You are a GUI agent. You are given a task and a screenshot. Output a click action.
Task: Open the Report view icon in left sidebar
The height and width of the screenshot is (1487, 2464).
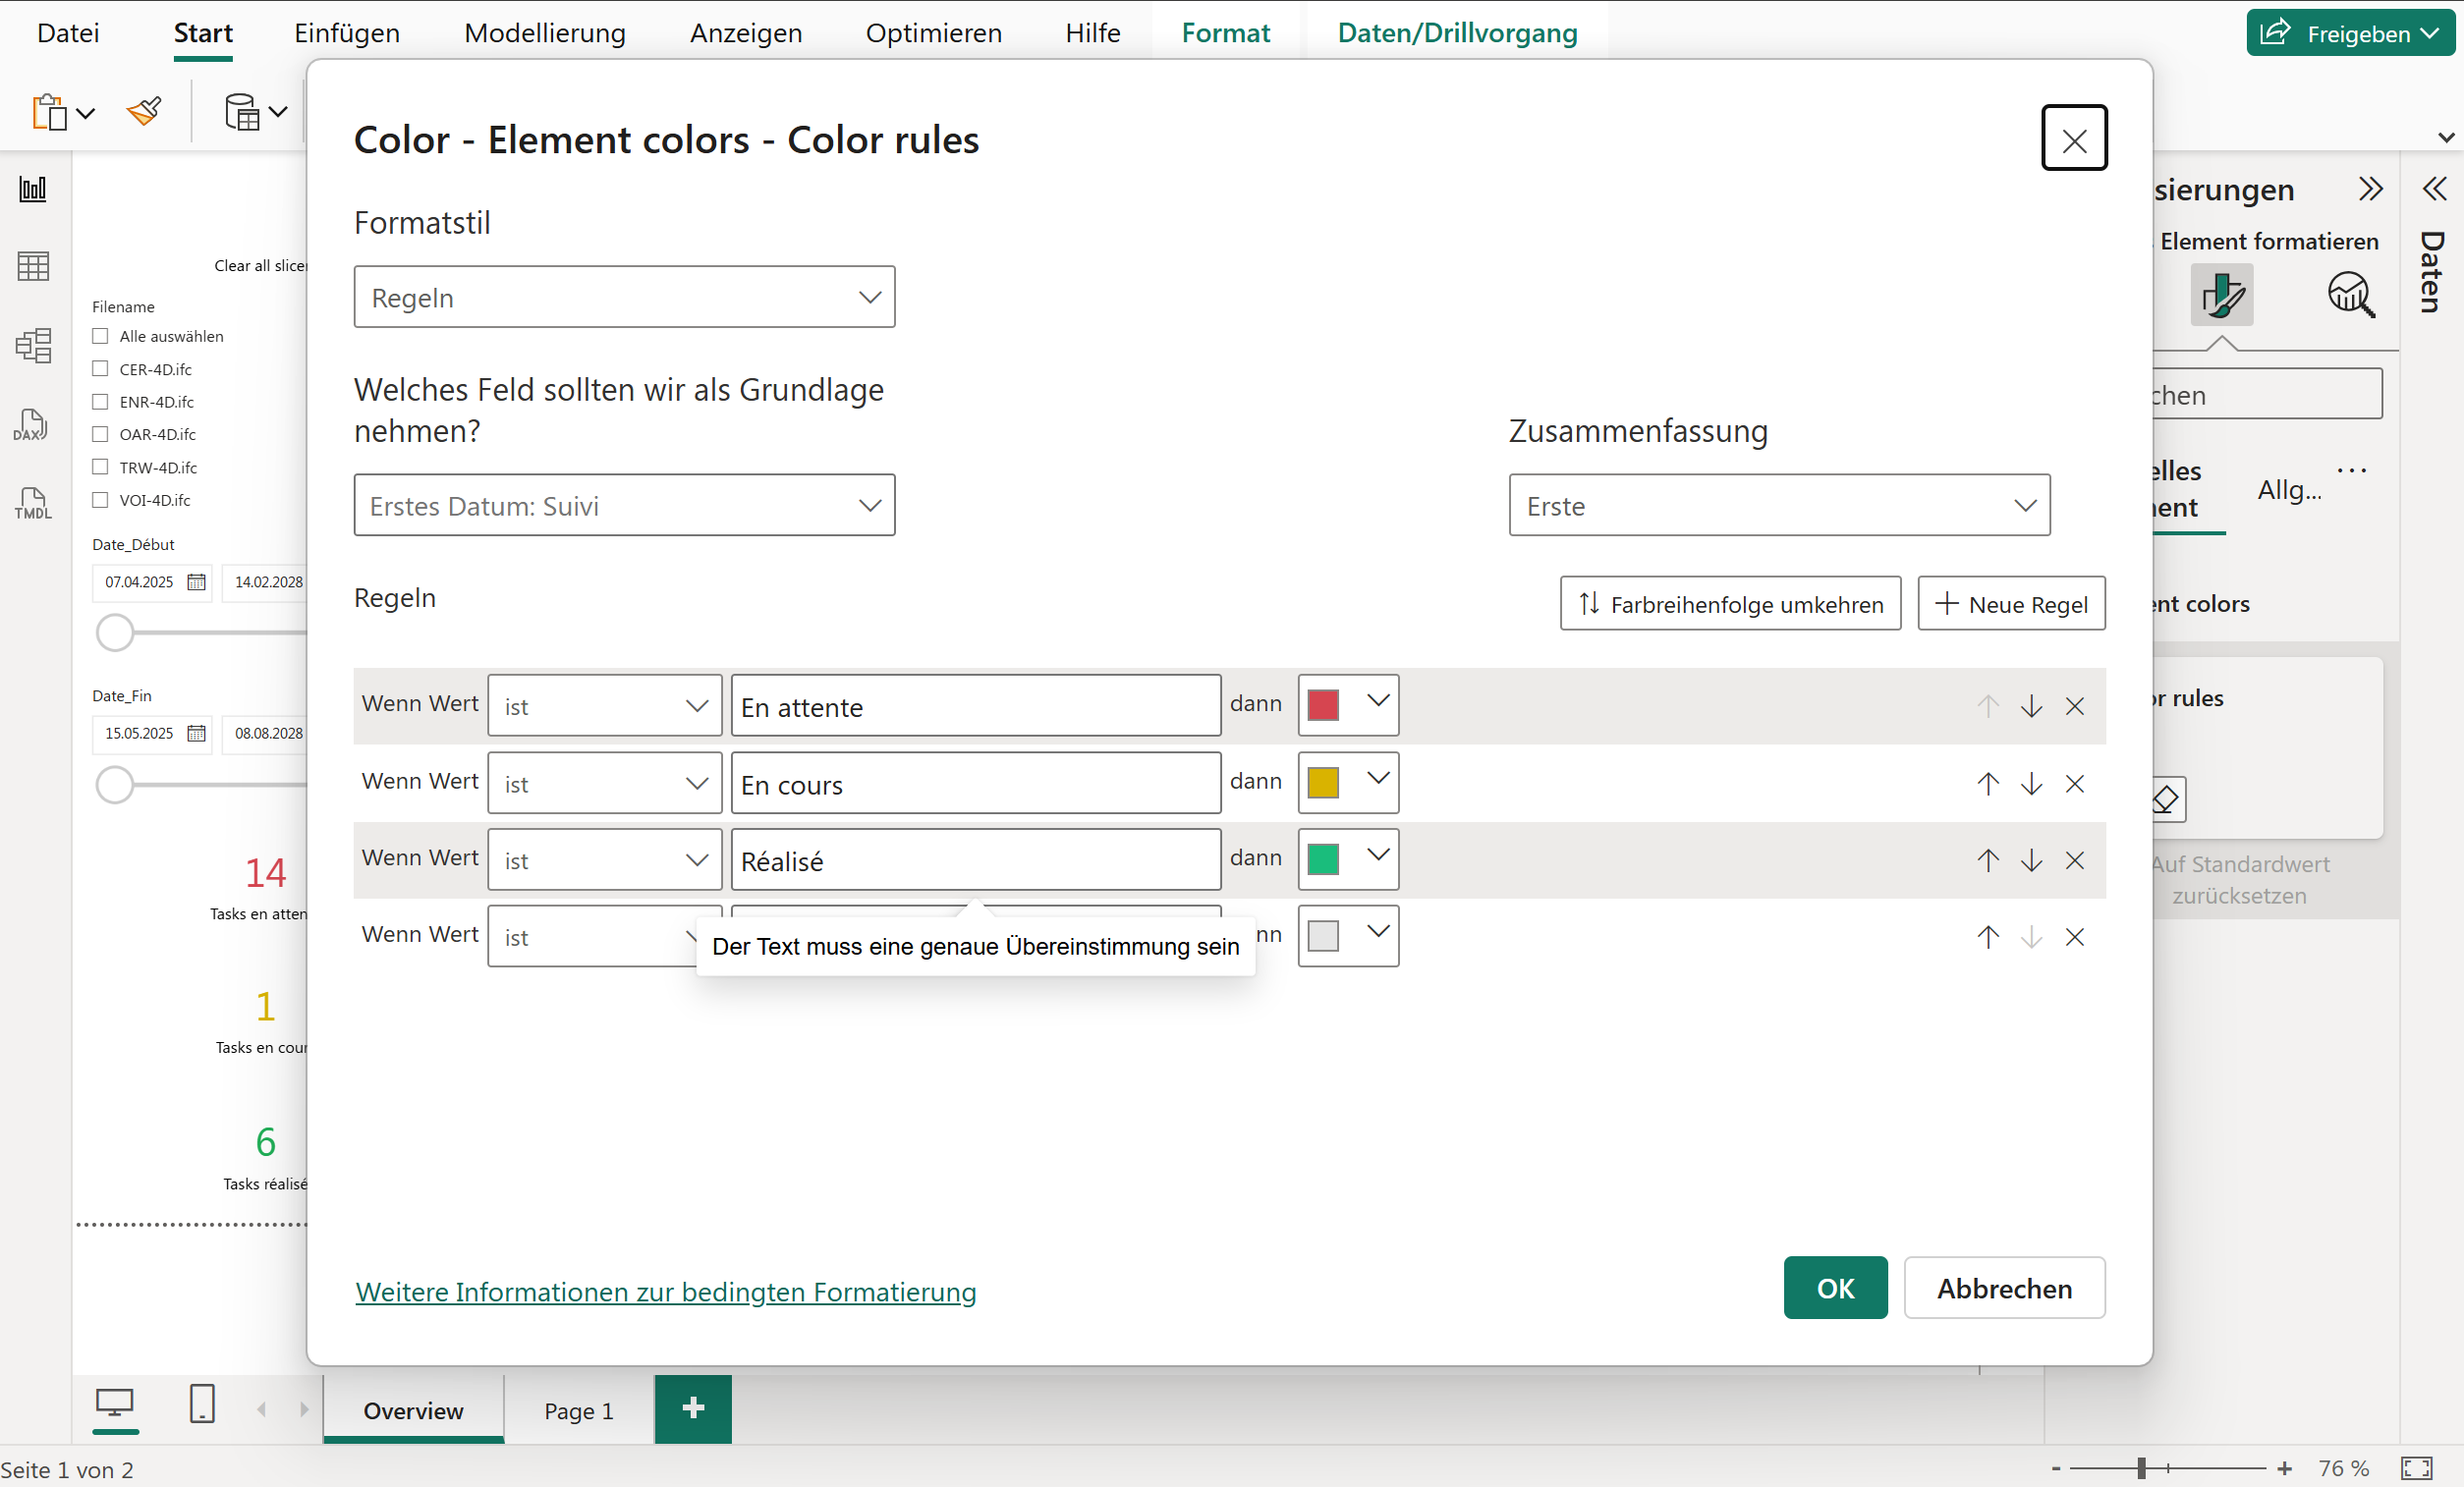pos(33,189)
